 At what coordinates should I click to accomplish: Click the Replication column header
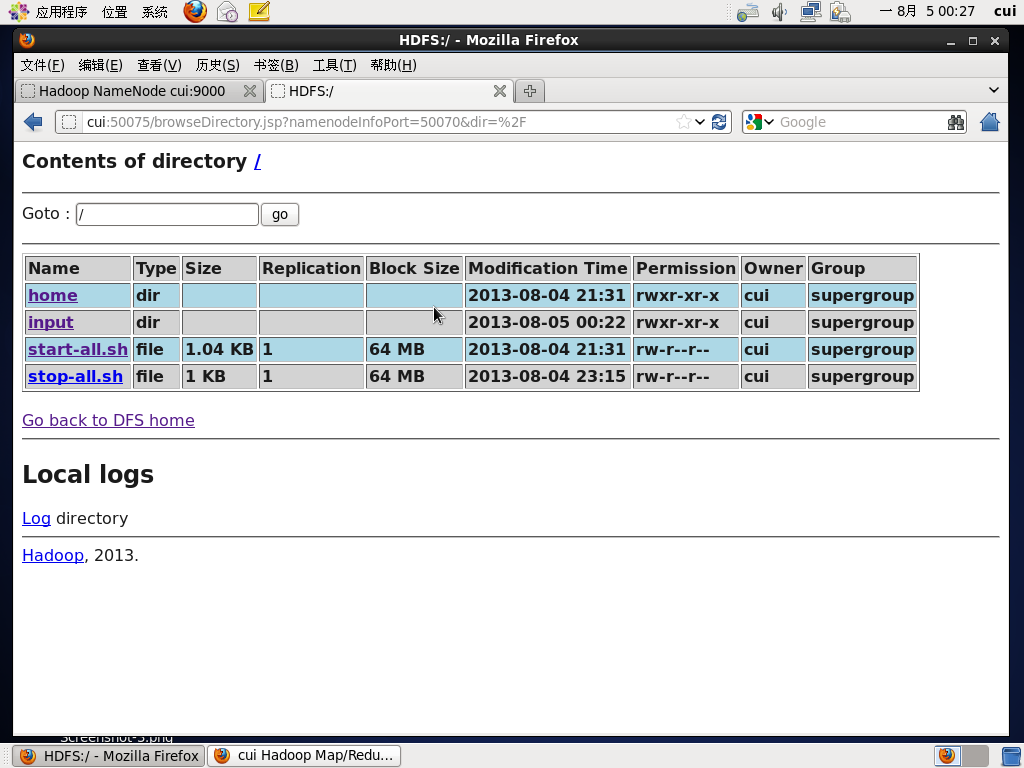click(x=311, y=268)
